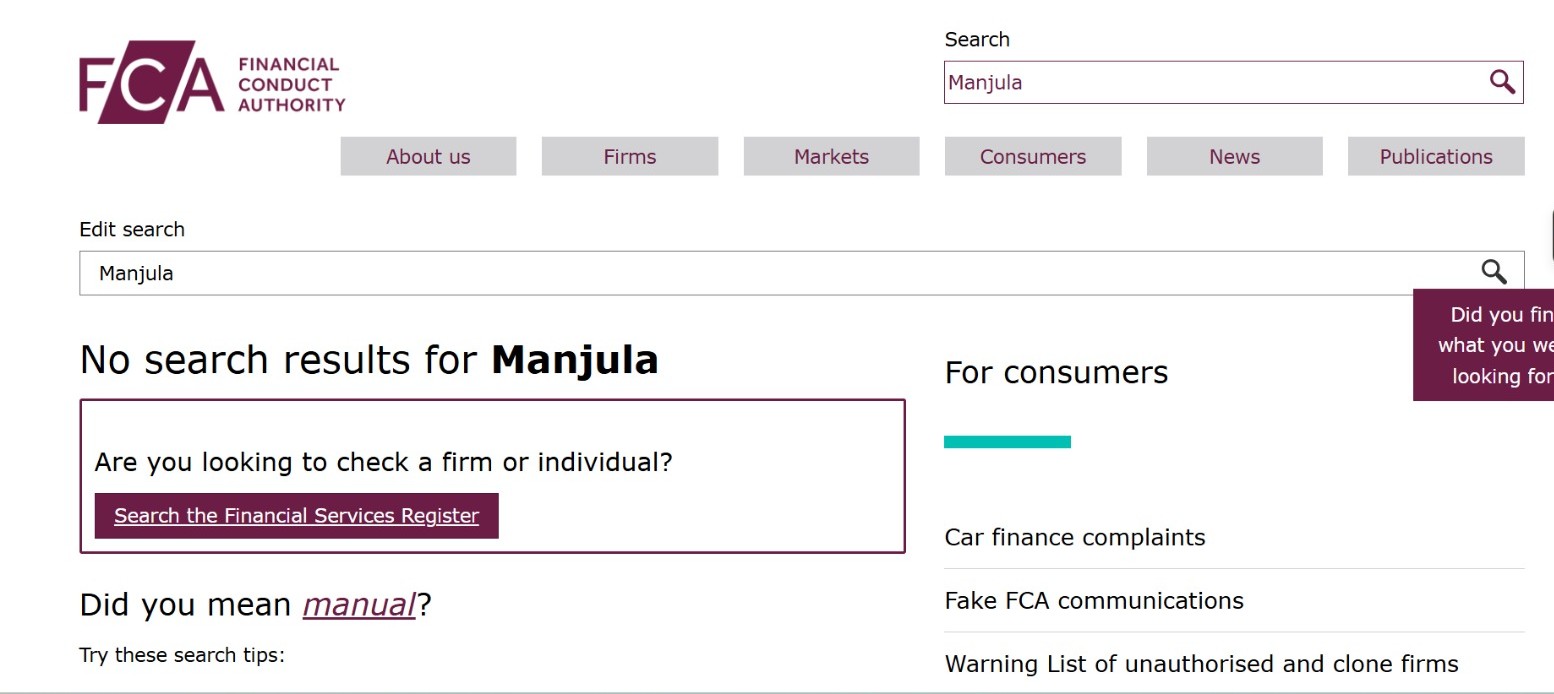The image size is (1554, 694).
Task: Open the News menu
Action: (x=1234, y=157)
